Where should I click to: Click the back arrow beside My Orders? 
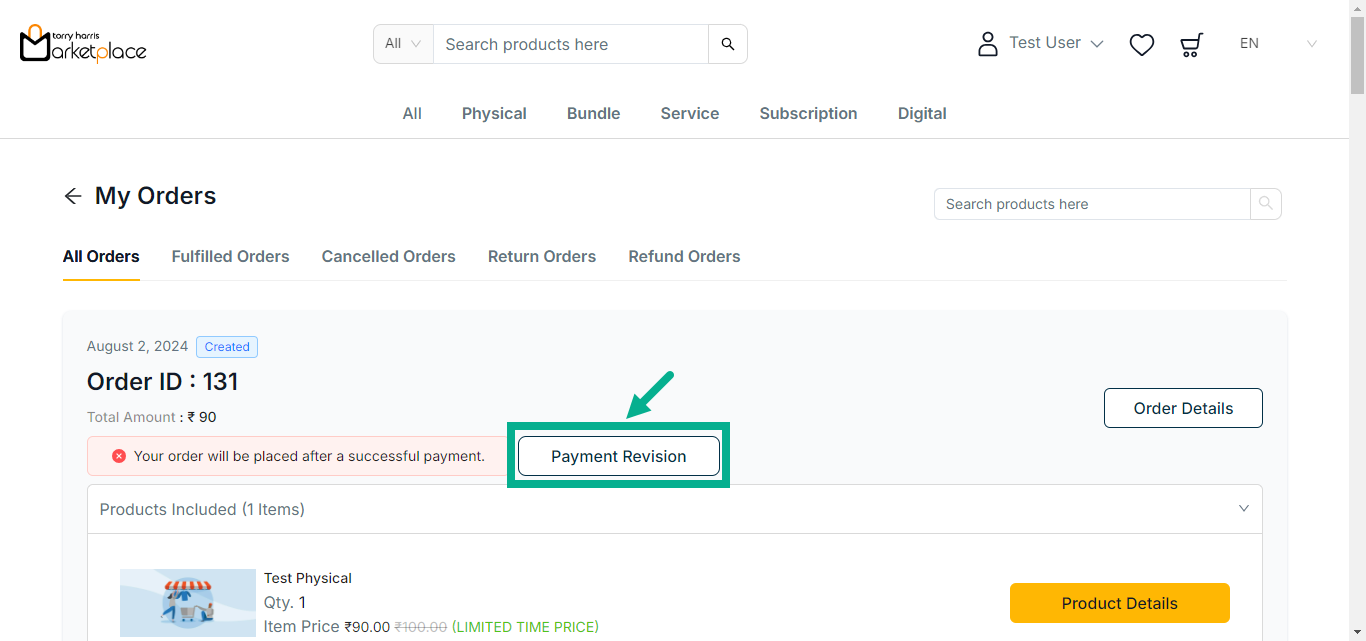pos(72,196)
